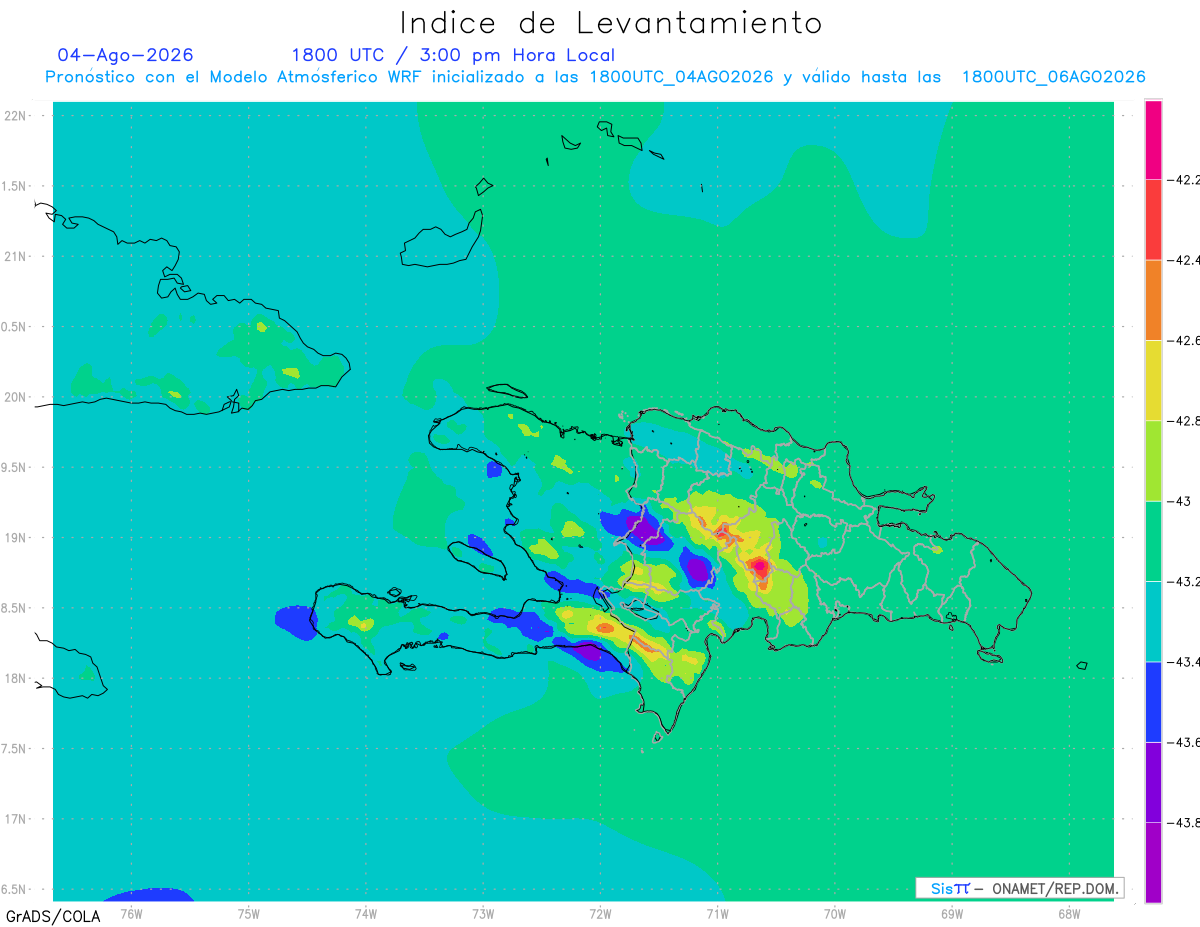Screen dimensions: 1200x927
Task: Click the '71W' longitude label
Action: click(x=717, y=913)
